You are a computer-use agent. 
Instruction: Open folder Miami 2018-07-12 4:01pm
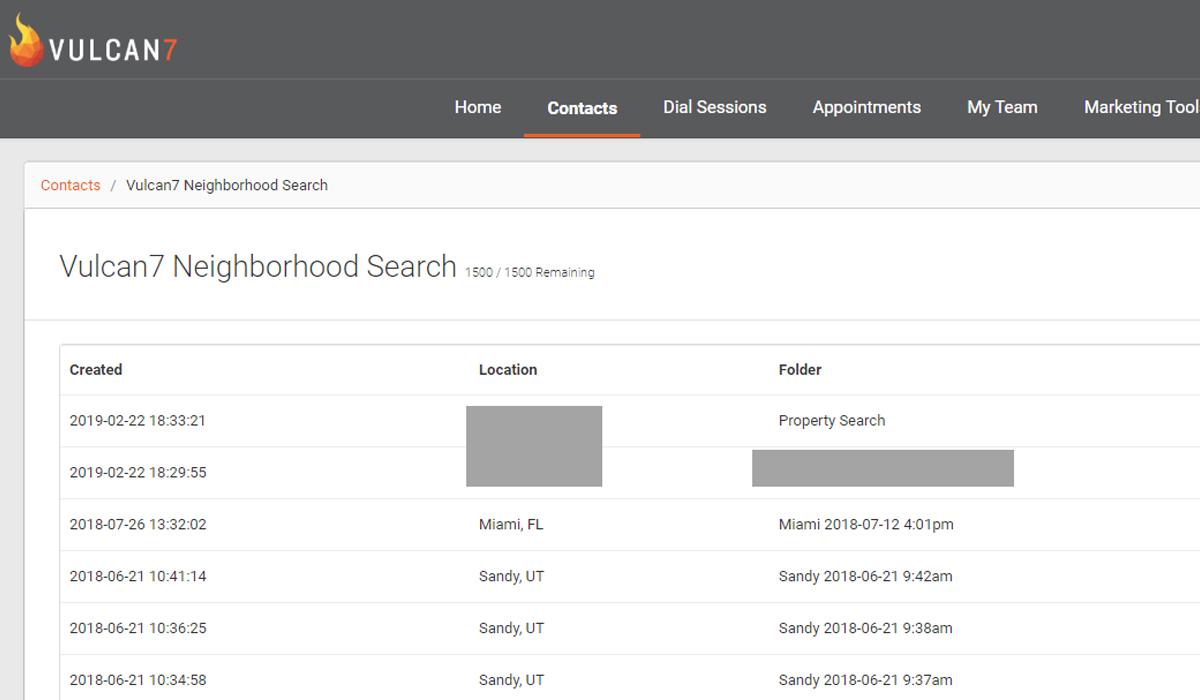point(866,525)
